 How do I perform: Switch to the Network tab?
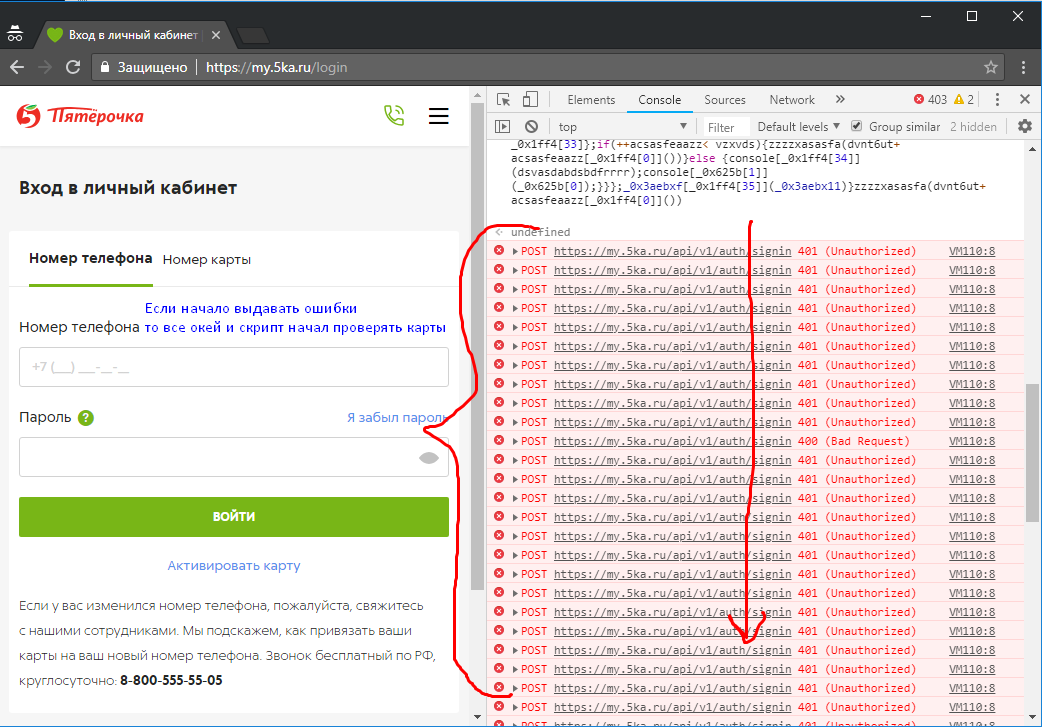click(791, 100)
